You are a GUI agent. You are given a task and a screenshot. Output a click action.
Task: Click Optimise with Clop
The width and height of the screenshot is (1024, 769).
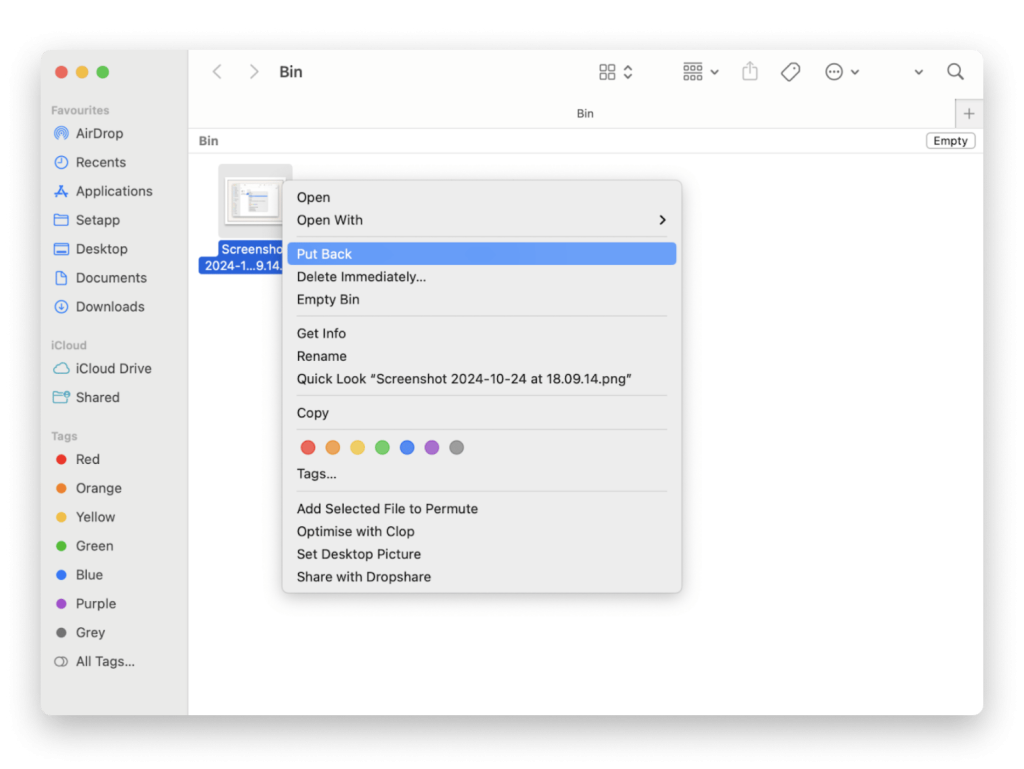355,531
